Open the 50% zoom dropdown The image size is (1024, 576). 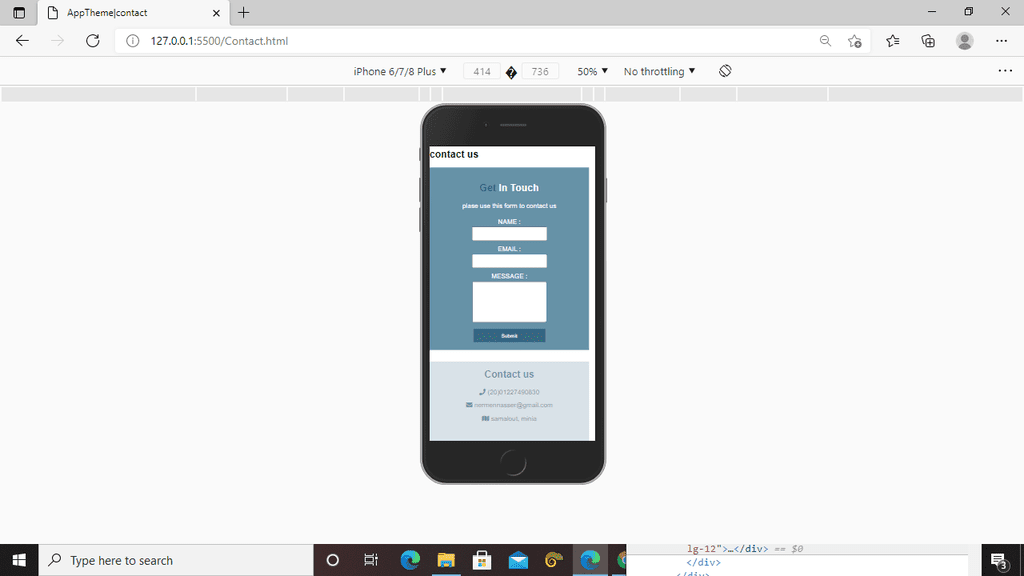tap(592, 71)
